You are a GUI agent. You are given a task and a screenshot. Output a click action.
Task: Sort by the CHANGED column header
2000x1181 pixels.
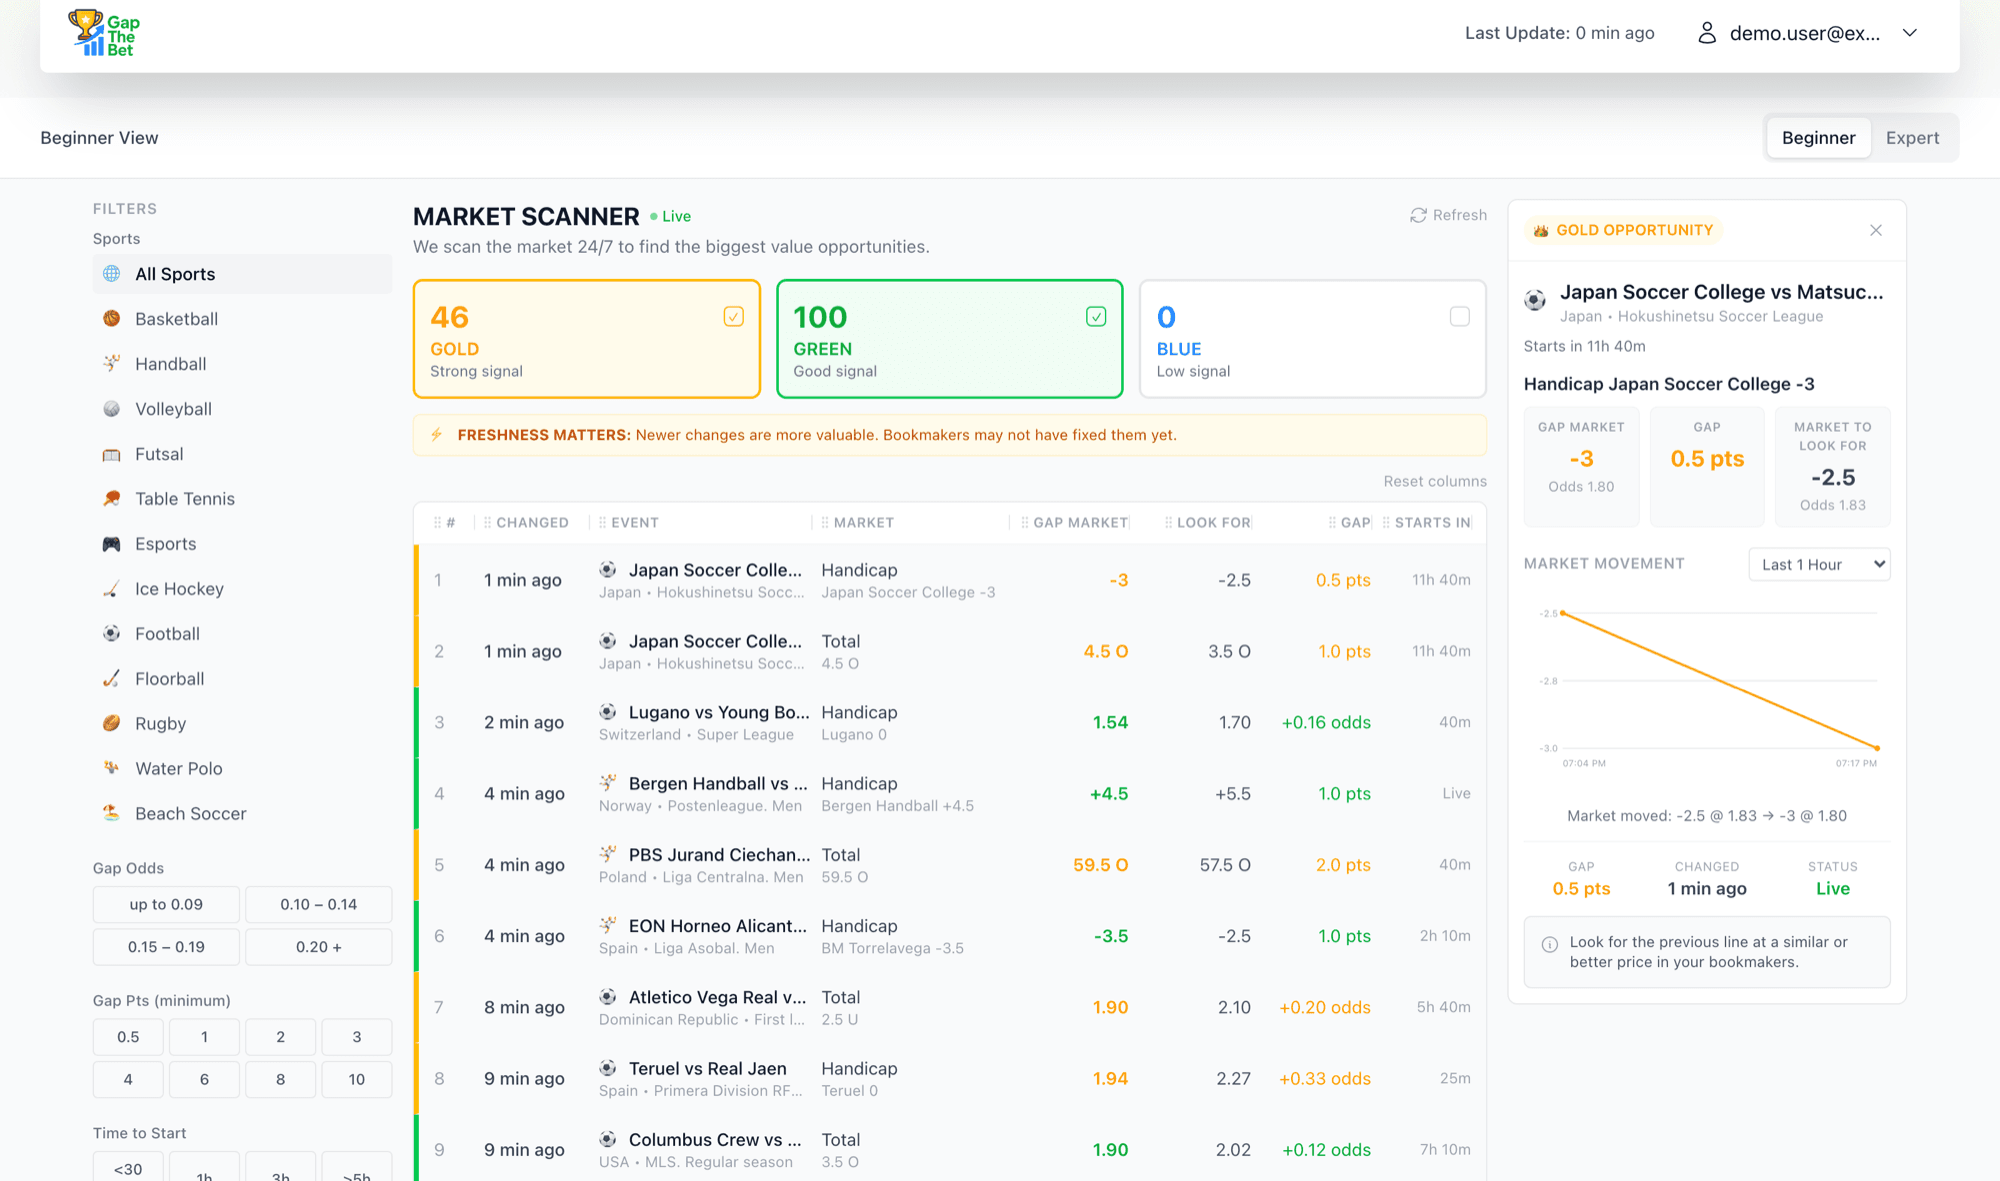[x=532, y=523]
